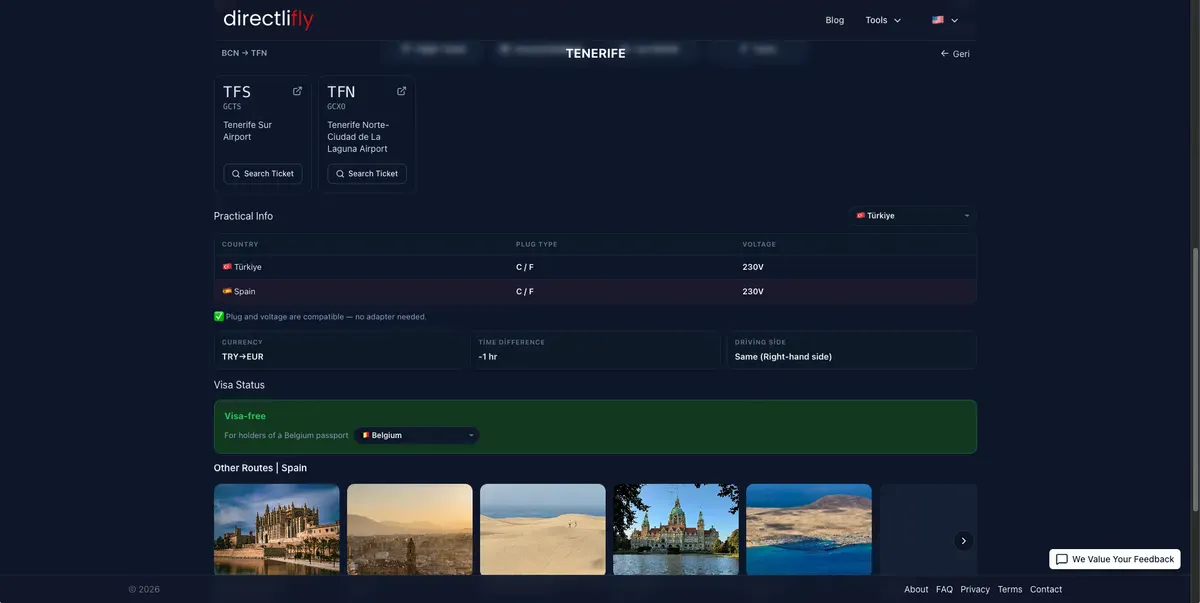Open the FAQ footer link

944,590
